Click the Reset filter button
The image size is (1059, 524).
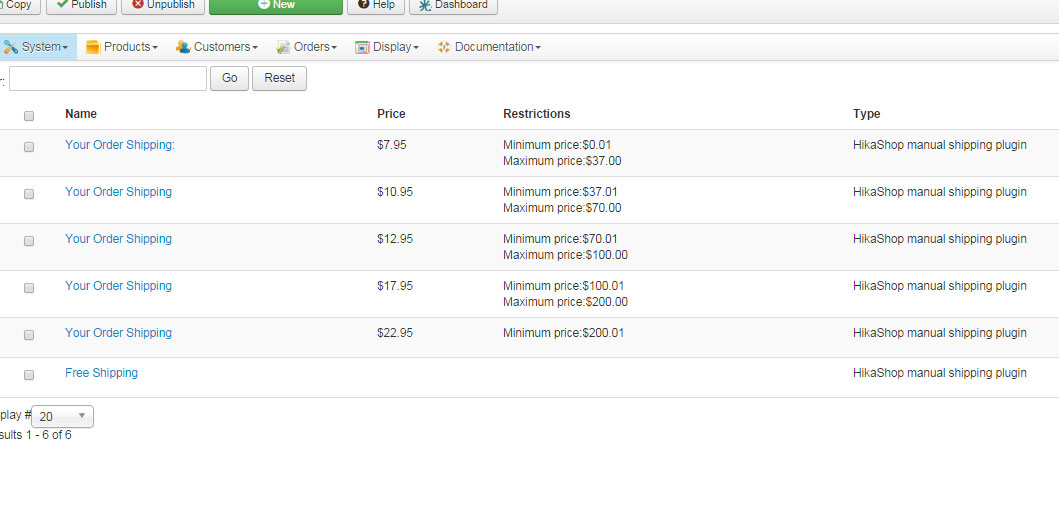(279, 78)
